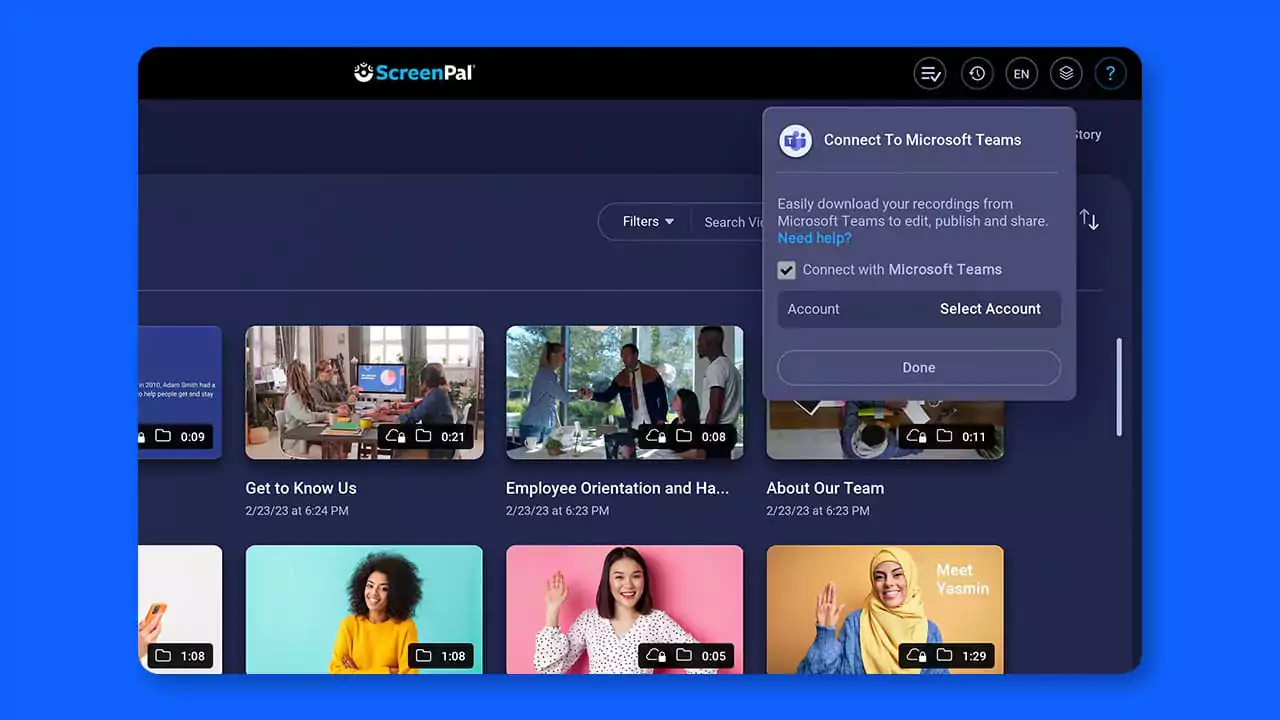The height and width of the screenshot is (720, 1280).
Task: Open the blue 0:09 video thumbnail
Action: pos(180,392)
